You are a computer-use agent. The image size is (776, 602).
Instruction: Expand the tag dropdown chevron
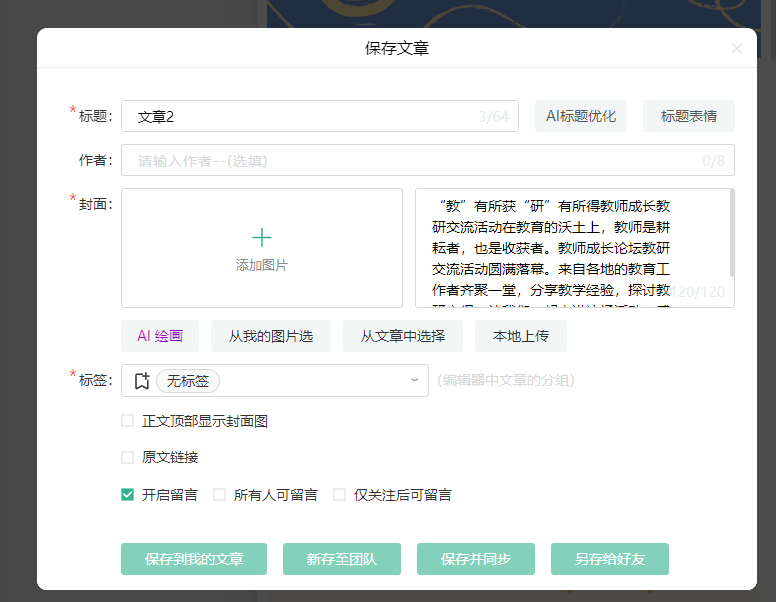coord(414,380)
